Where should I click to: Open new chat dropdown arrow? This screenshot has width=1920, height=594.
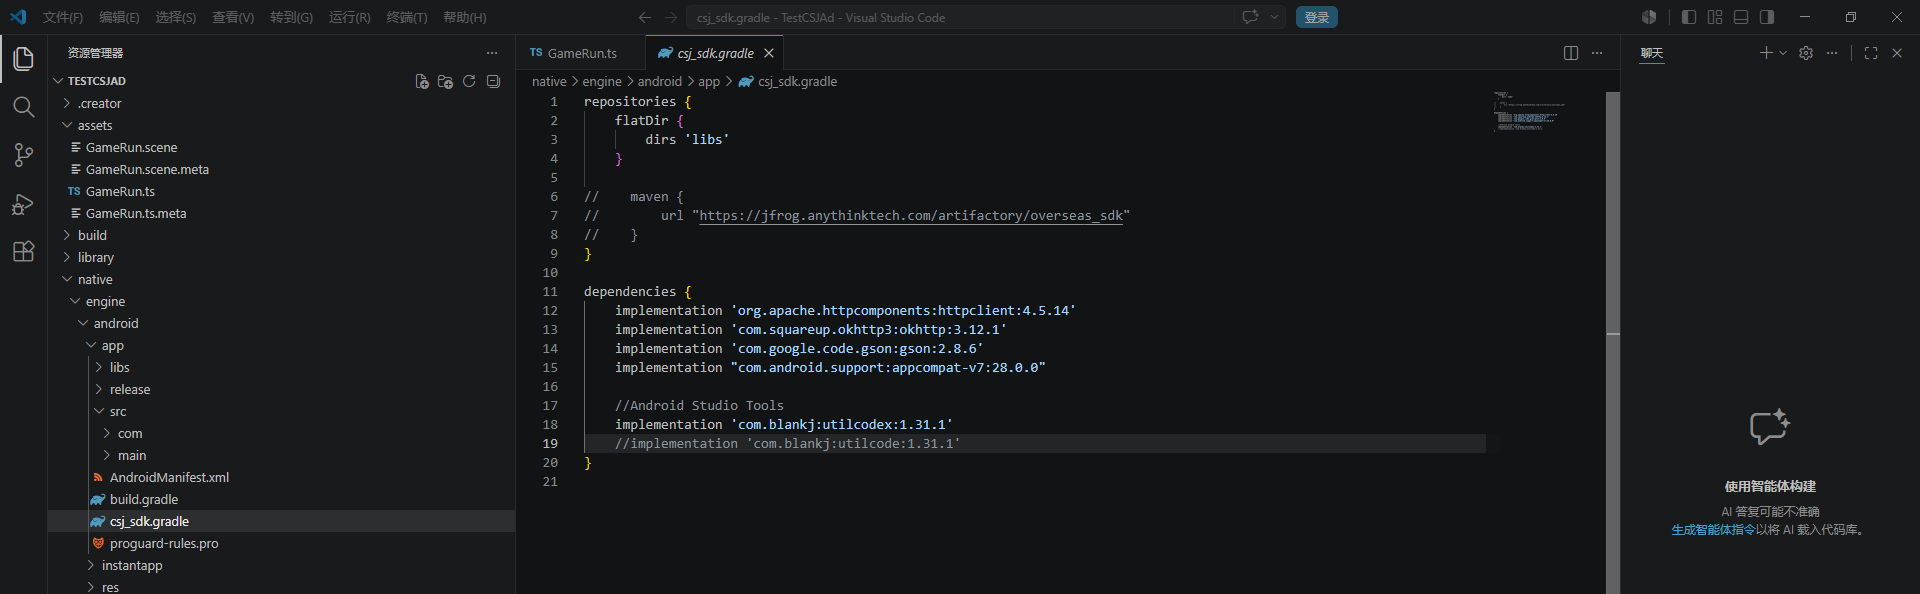tap(1782, 53)
